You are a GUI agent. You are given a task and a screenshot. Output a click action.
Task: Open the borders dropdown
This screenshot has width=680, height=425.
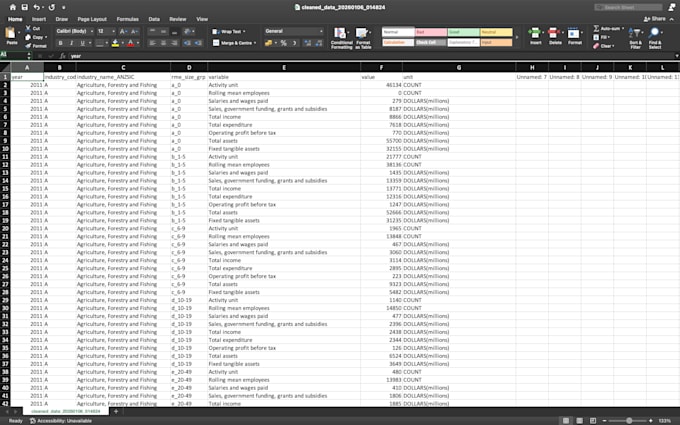[107, 43]
